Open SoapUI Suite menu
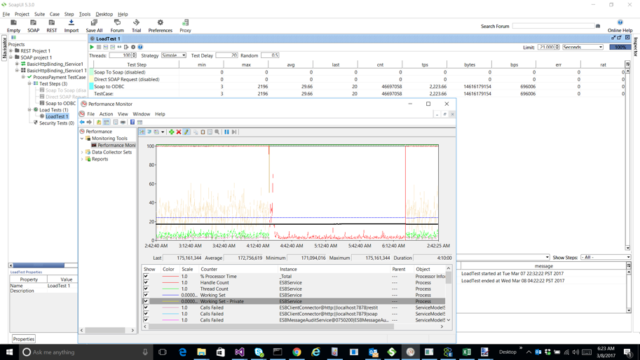 tap(40, 14)
